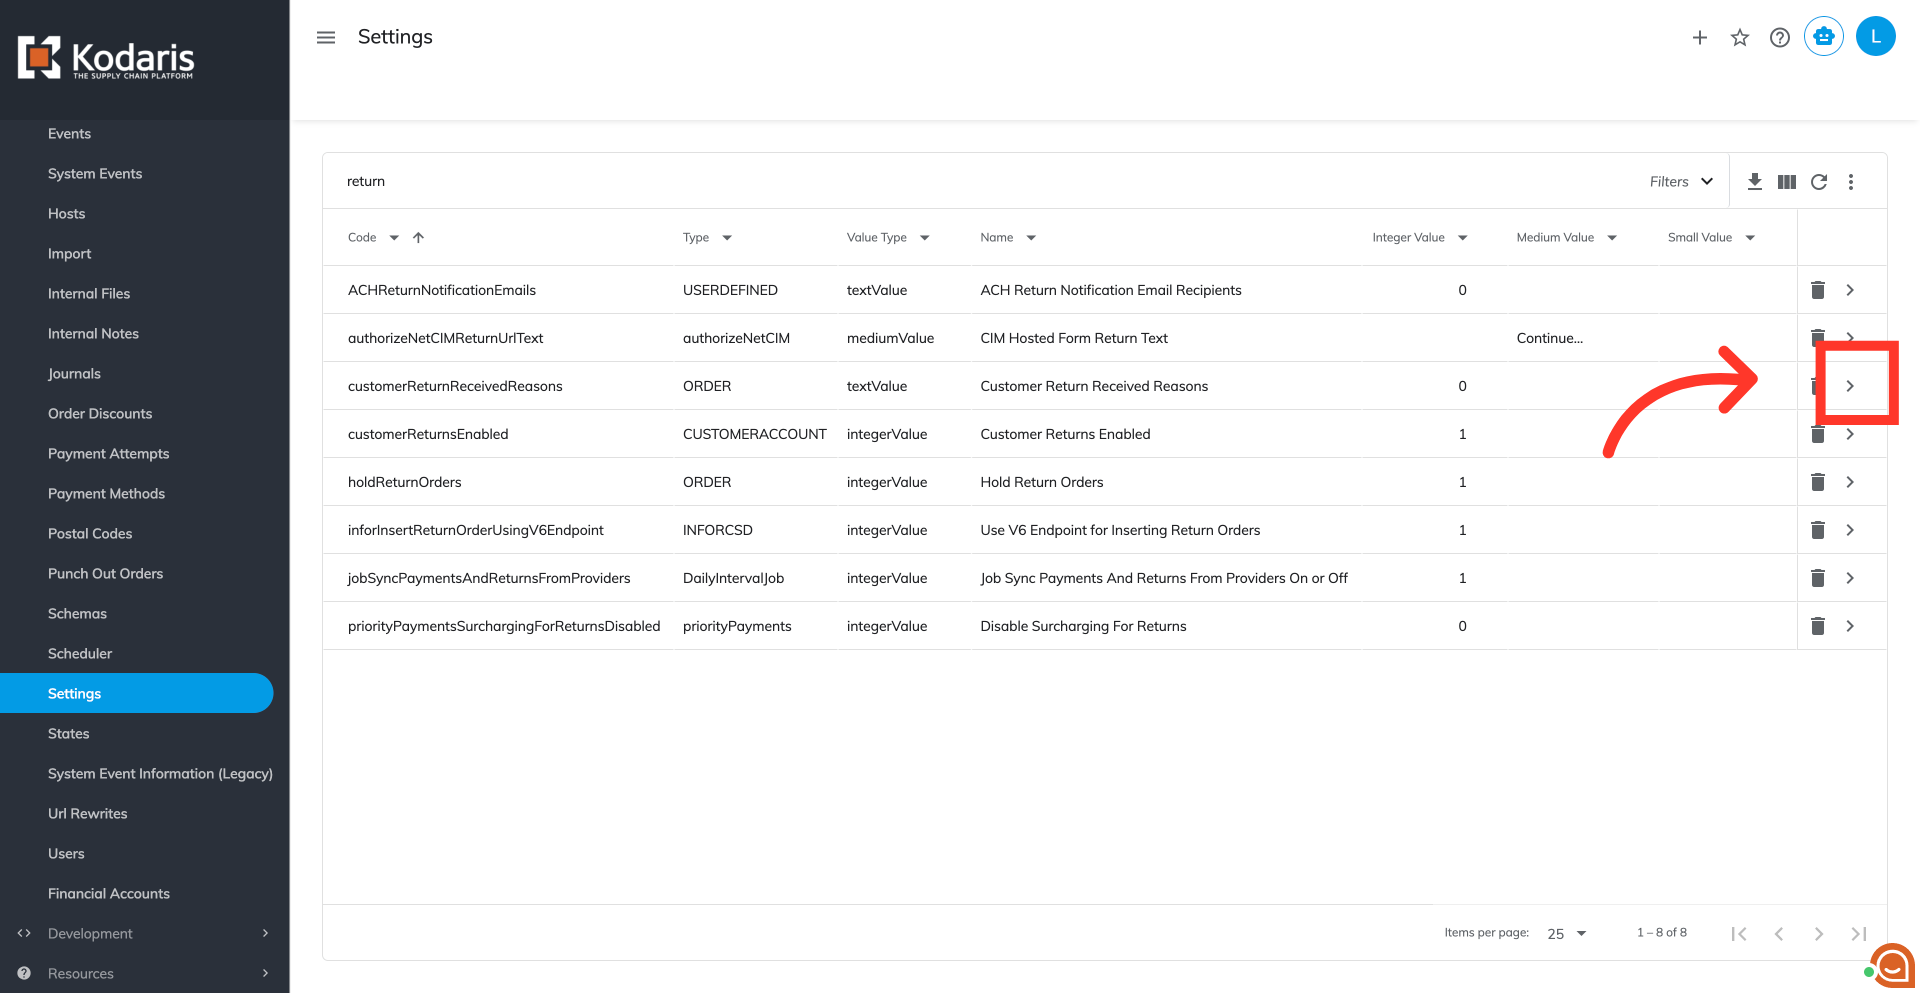Viewport: 1920px width, 993px height.
Task: Open the Small Value column filter dropdown
Action: (x=1750, y=237)
